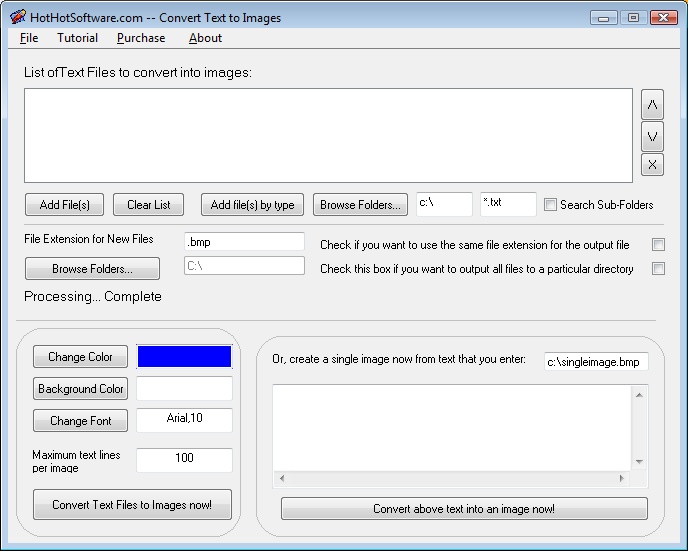Click the 'List ofText Files to convert' label

138,72
